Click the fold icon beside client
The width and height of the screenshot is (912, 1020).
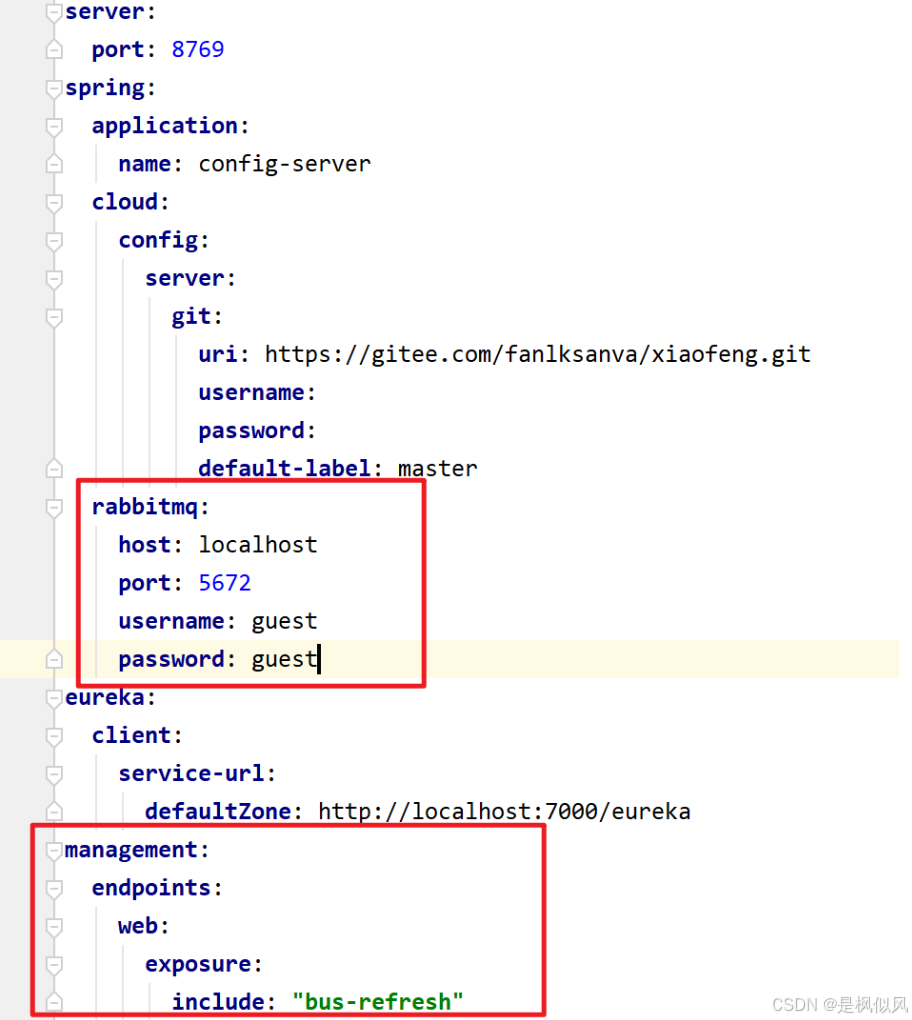click(x=54, y=735)
